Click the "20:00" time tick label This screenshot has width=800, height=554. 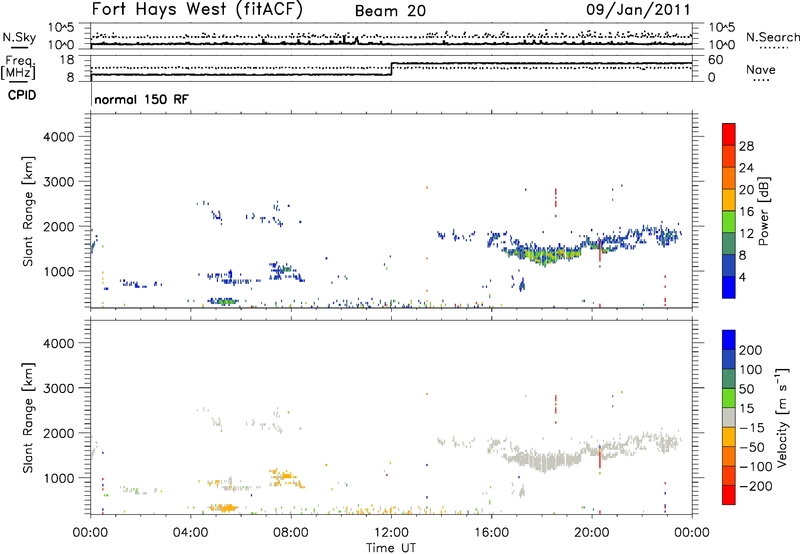tap(592, 533)
